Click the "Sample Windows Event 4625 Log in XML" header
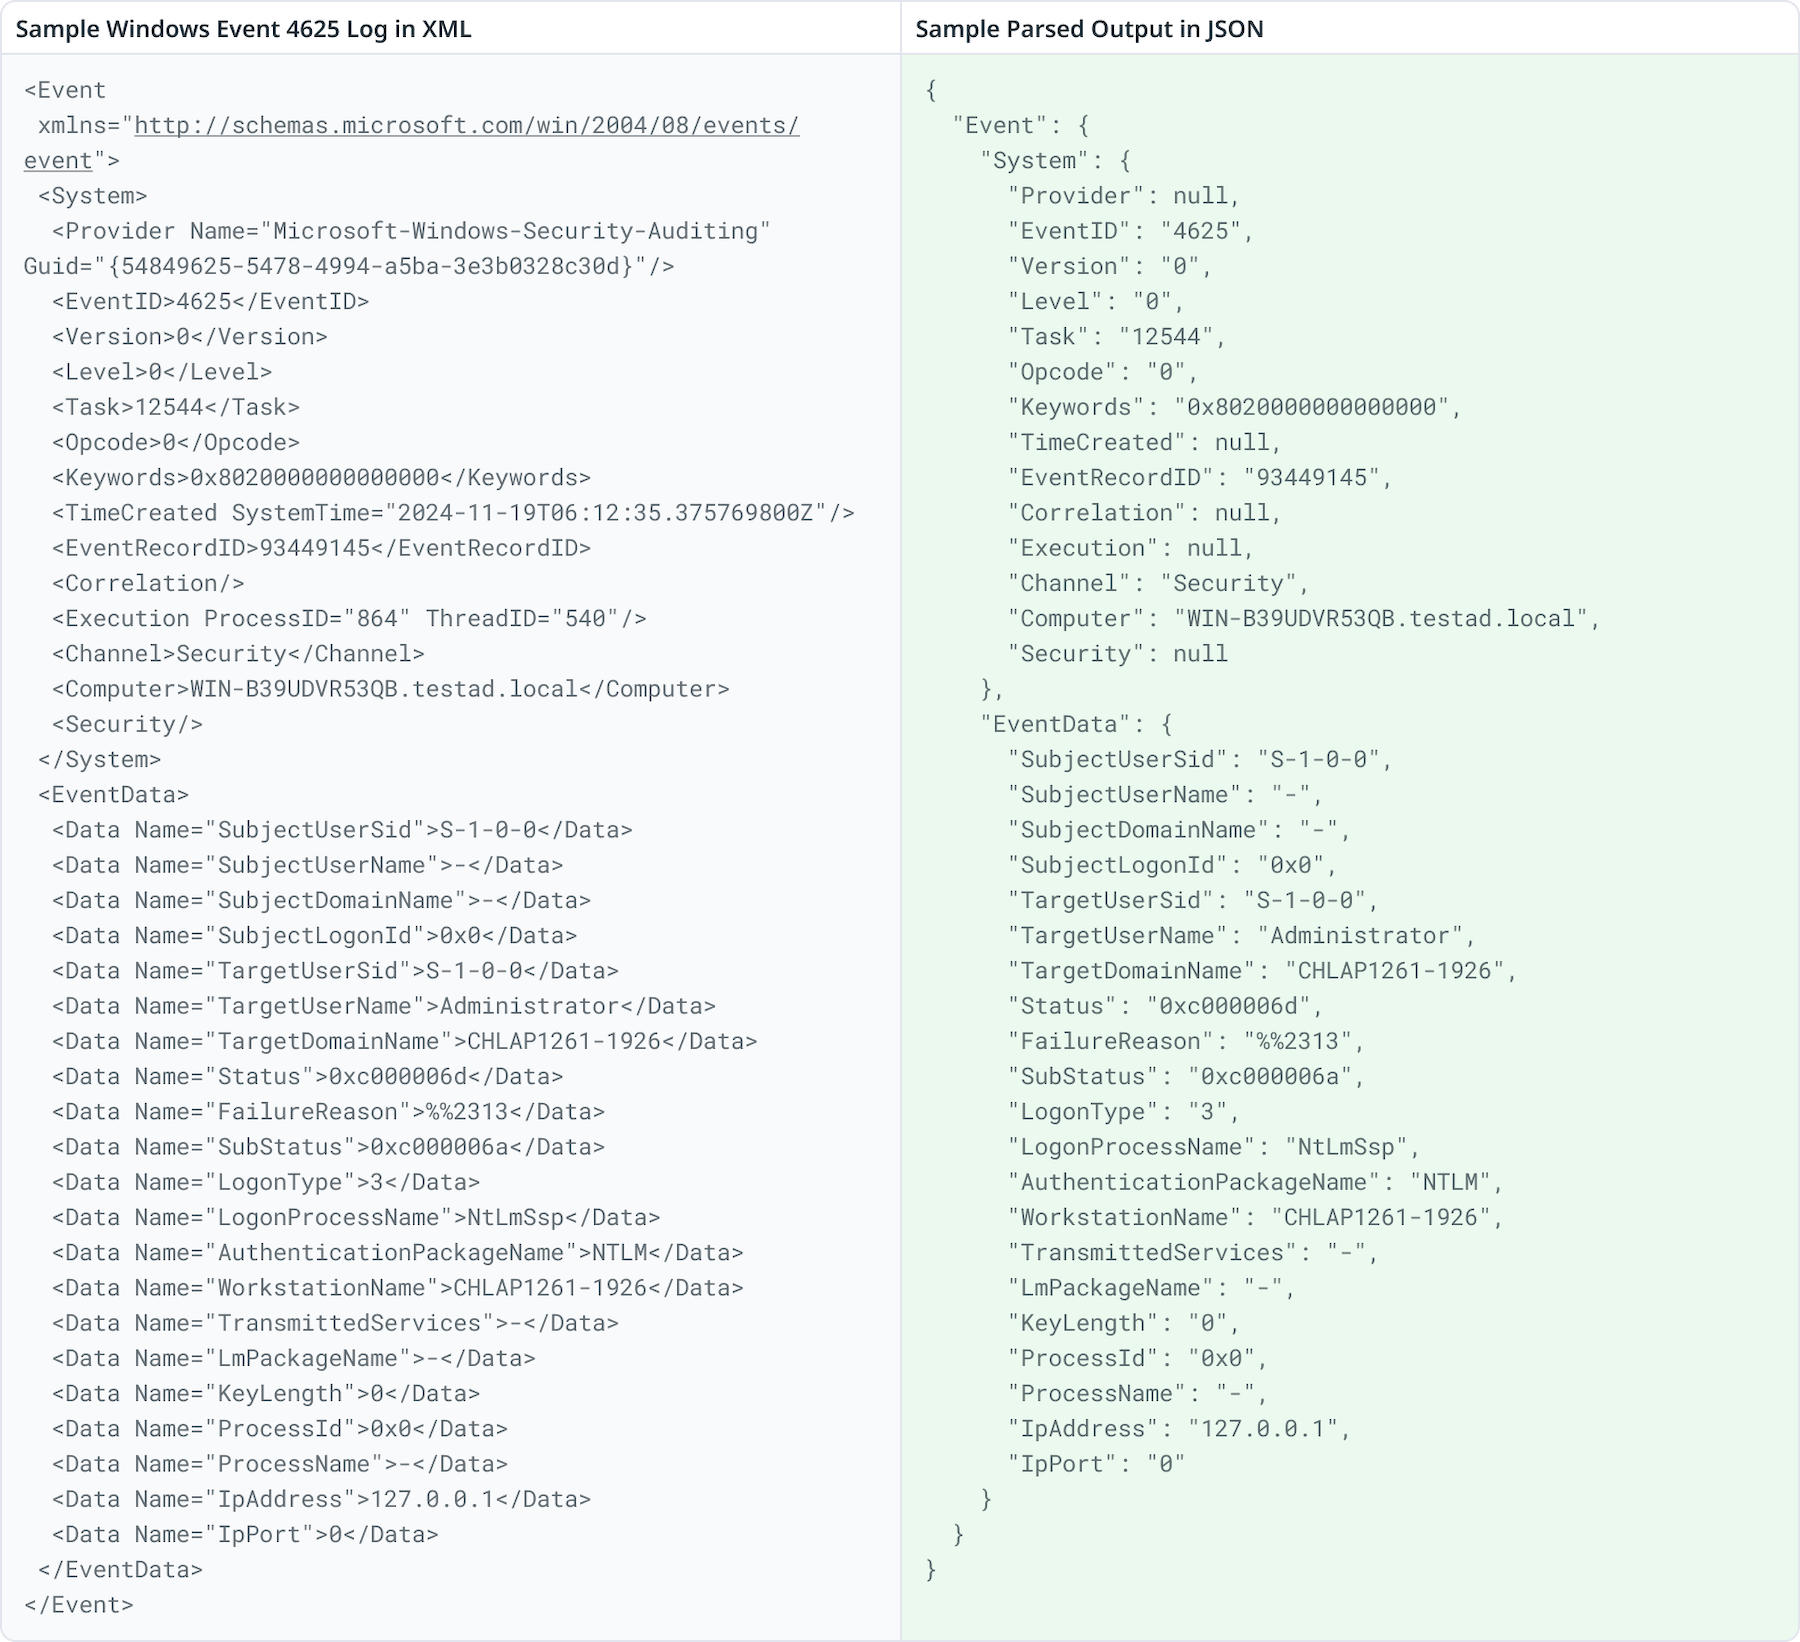Image resolution: width=1800 pixels, height=1642 pixels. (x=243, y=29)
